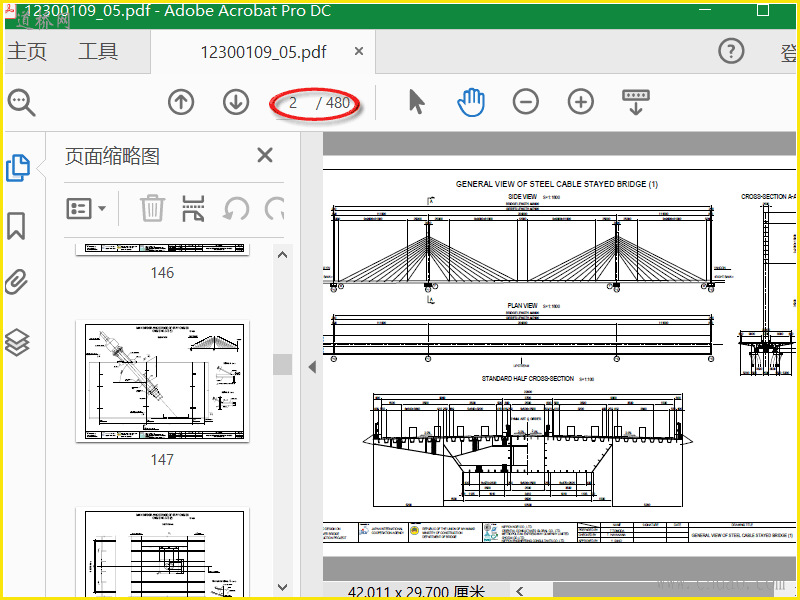The image size is (800, 600).
Task: Zoom out with minus button
Action: pos(526,102)
